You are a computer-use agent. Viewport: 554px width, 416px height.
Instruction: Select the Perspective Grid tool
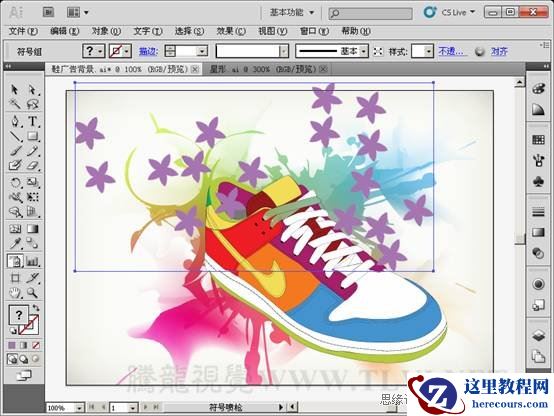[33, 212]
